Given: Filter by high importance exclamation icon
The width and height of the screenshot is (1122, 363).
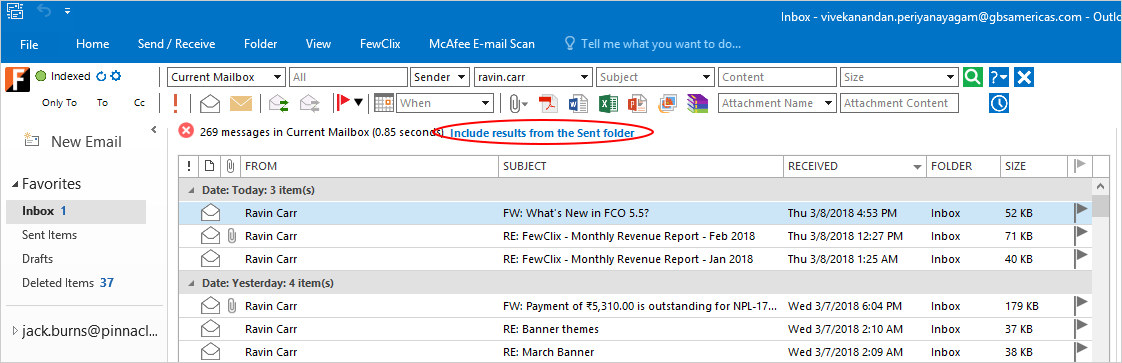Looking at the screenshot, I should coord(176,103).
